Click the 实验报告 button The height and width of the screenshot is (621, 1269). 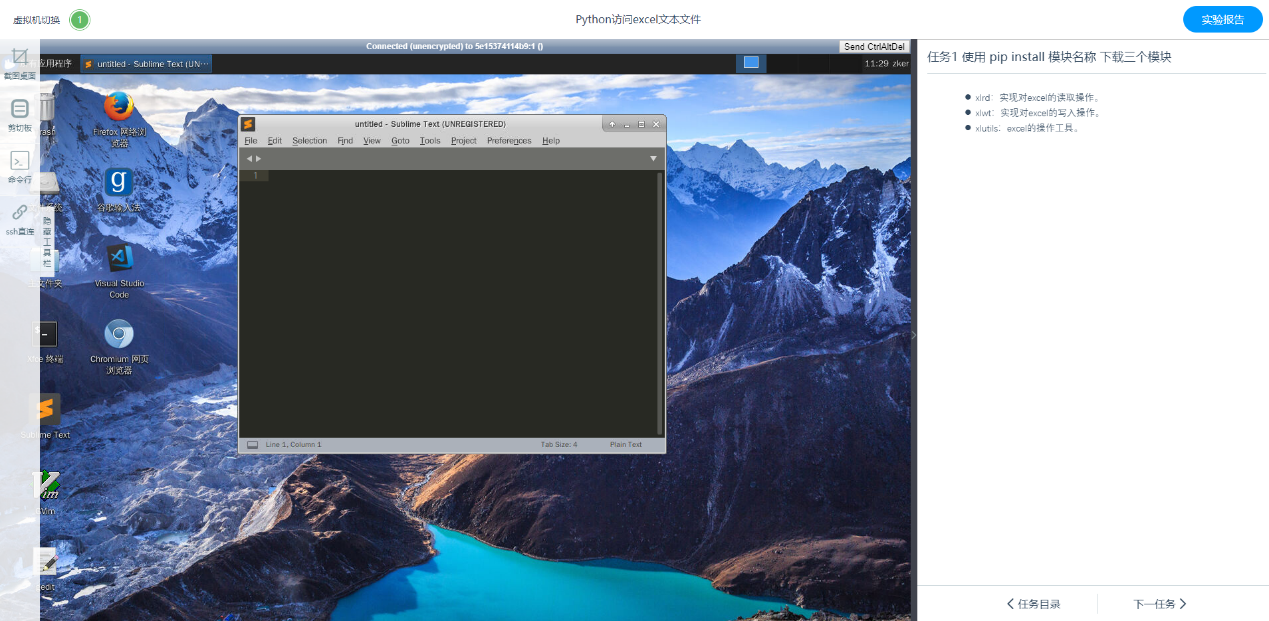click(x=1222, y=20)
